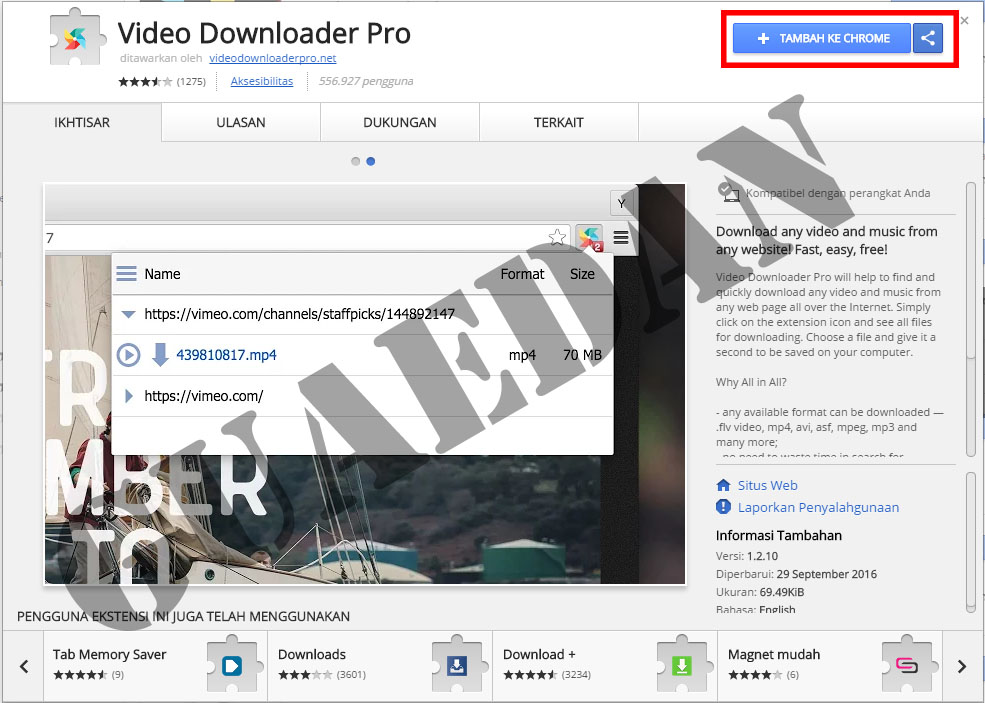
Task: Click the Format column header
Action: point(522,274)
